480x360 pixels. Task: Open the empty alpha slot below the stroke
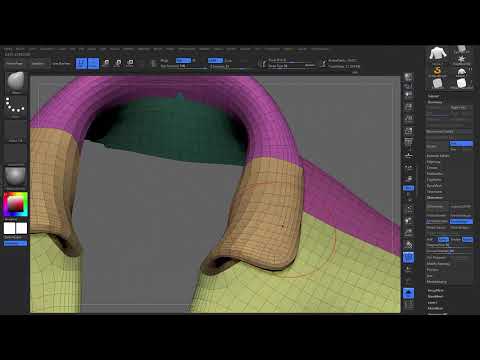(x=16, y=131)
